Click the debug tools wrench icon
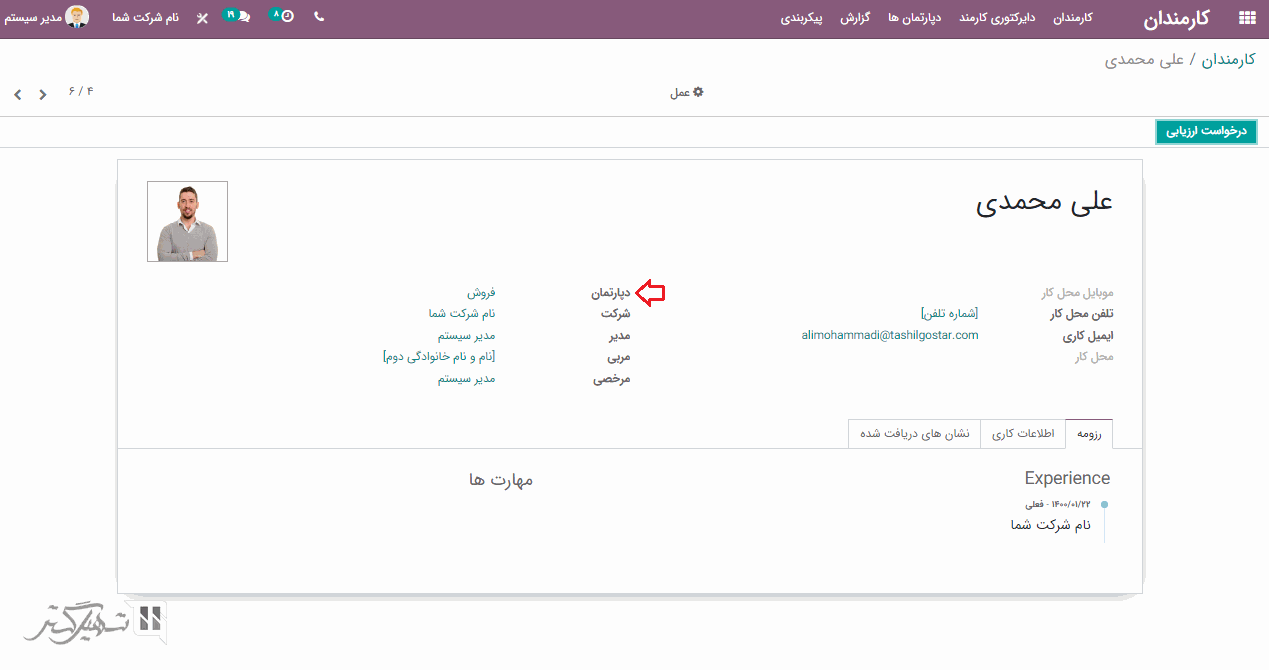 (x=202, y=18)
